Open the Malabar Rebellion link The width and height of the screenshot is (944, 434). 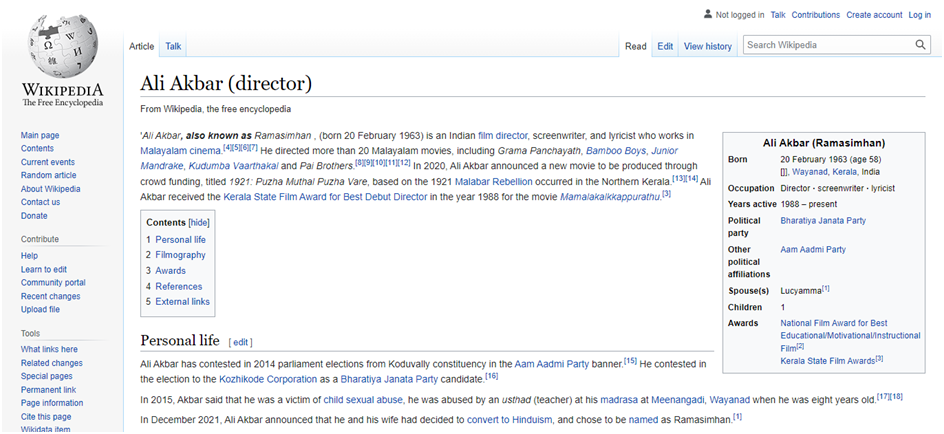tap(494, 181)
